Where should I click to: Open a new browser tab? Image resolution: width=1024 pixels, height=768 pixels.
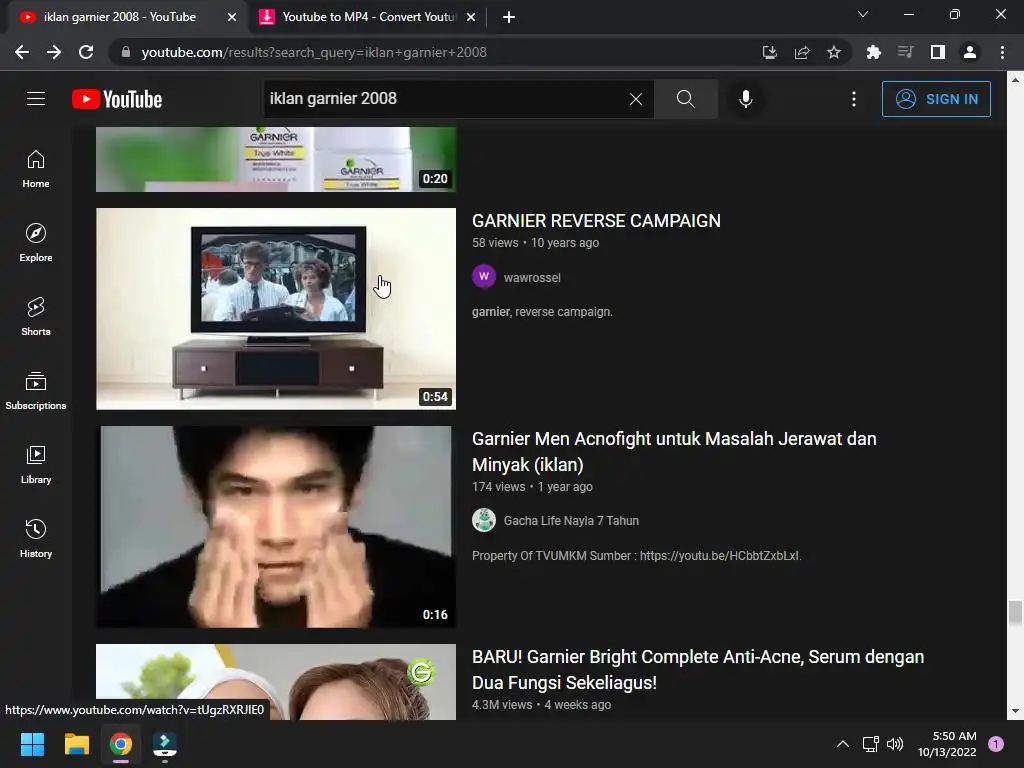[509, 18]
